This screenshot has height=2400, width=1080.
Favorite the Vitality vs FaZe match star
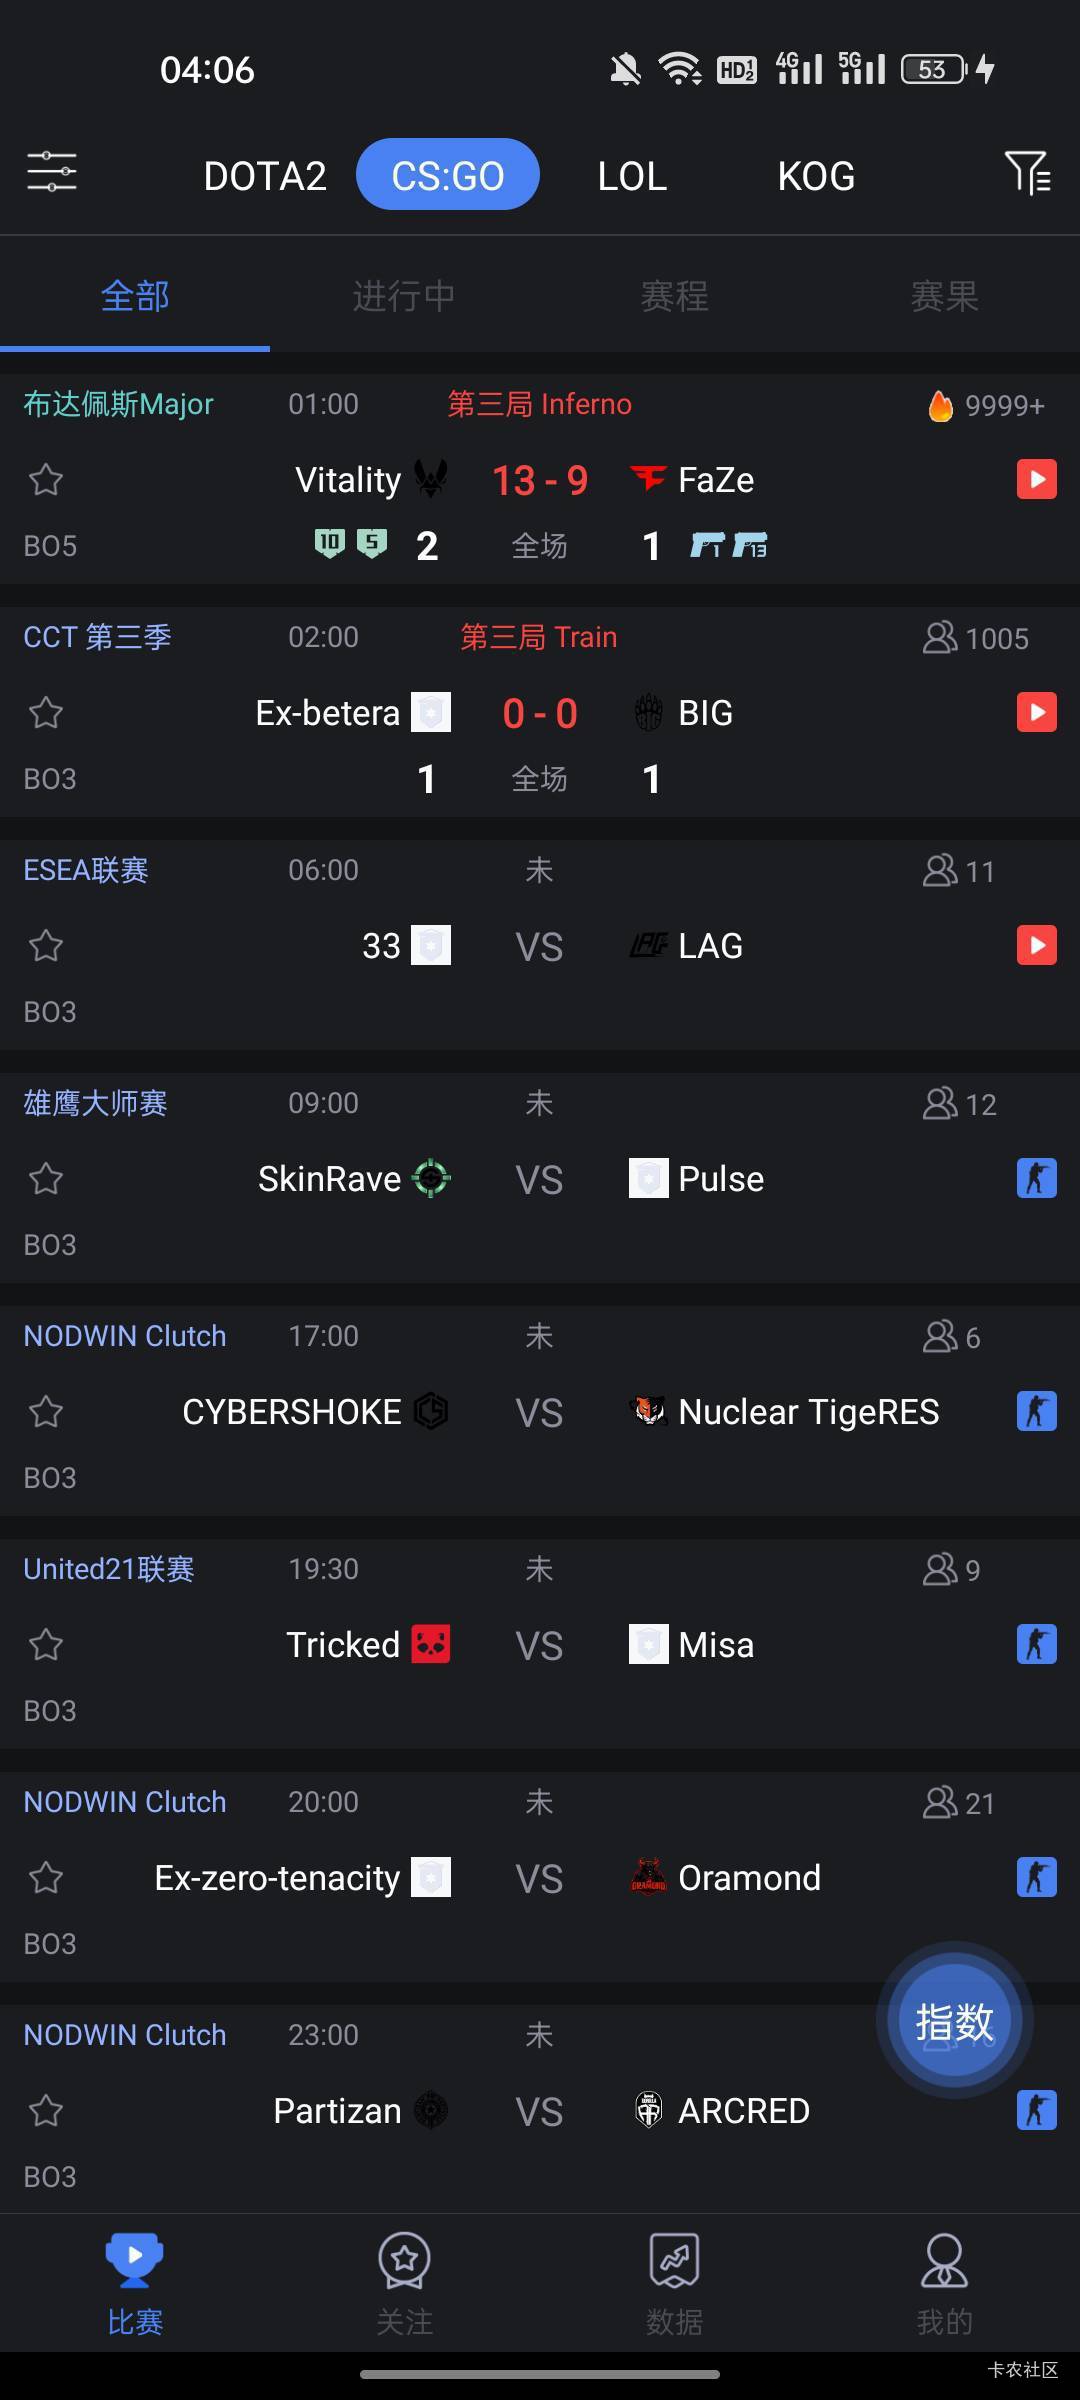pyautogui.click(x=46, y=480)
